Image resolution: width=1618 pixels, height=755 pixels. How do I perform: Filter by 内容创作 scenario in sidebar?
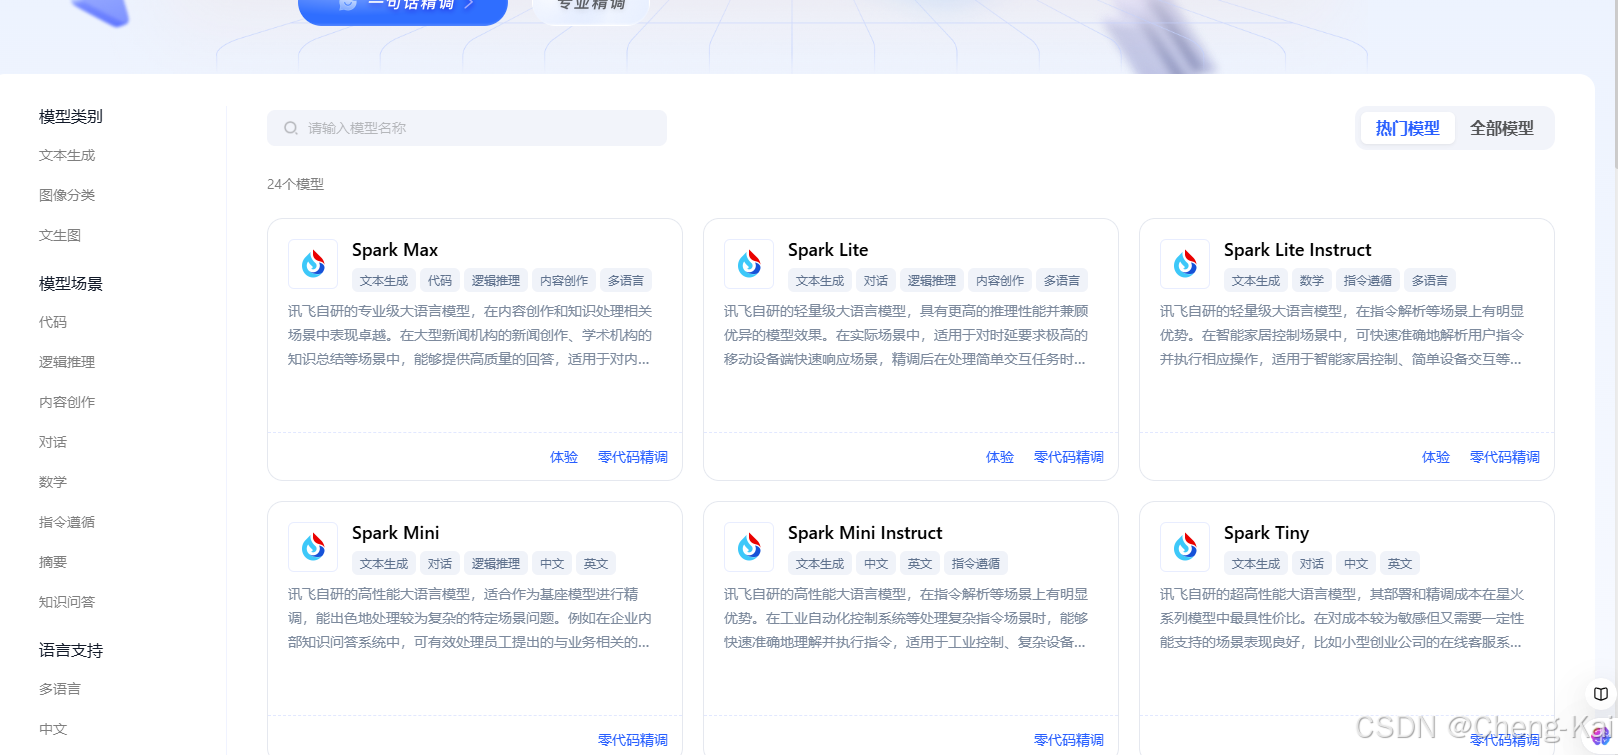tap(67, 402)
